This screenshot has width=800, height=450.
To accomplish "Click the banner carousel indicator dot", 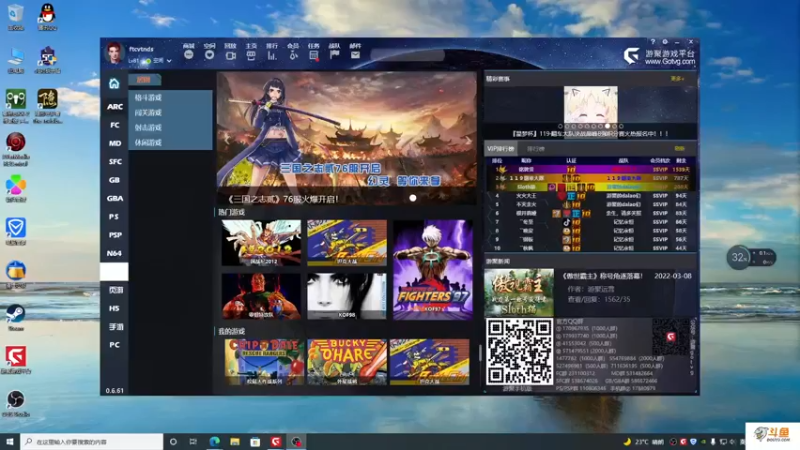I will (413, 198).
